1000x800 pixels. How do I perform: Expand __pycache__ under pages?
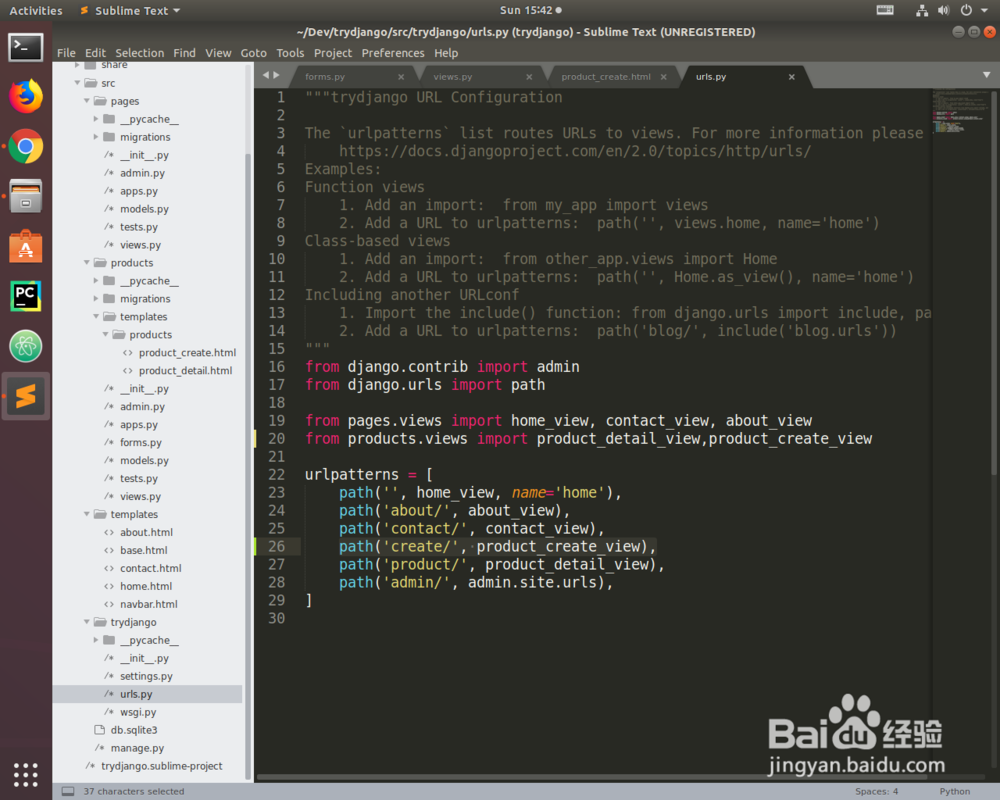(96, 119)
